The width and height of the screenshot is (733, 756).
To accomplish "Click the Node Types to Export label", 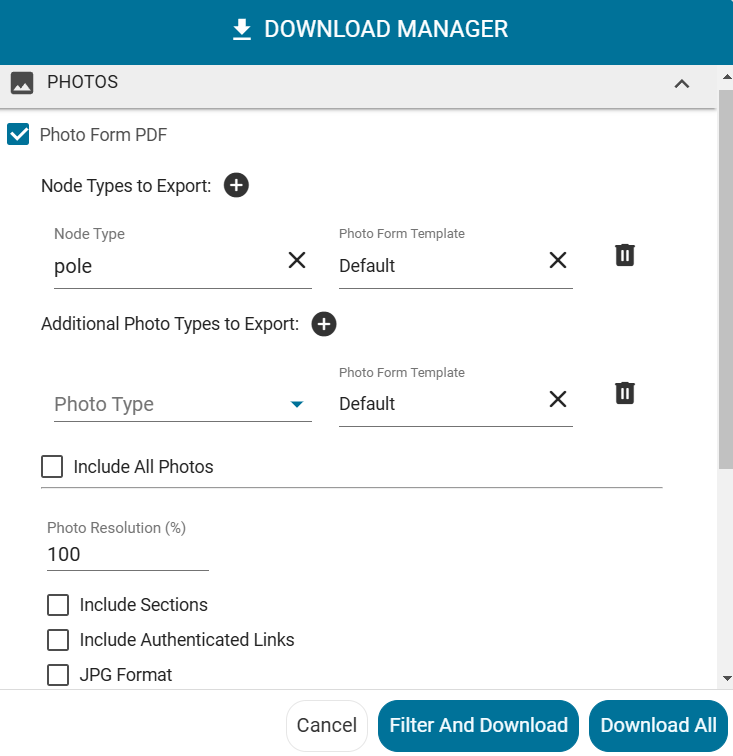I will [x=126, y=186].
